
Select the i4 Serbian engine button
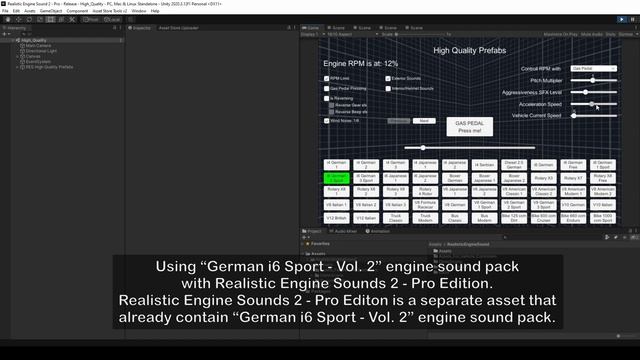tap(484, 165)
